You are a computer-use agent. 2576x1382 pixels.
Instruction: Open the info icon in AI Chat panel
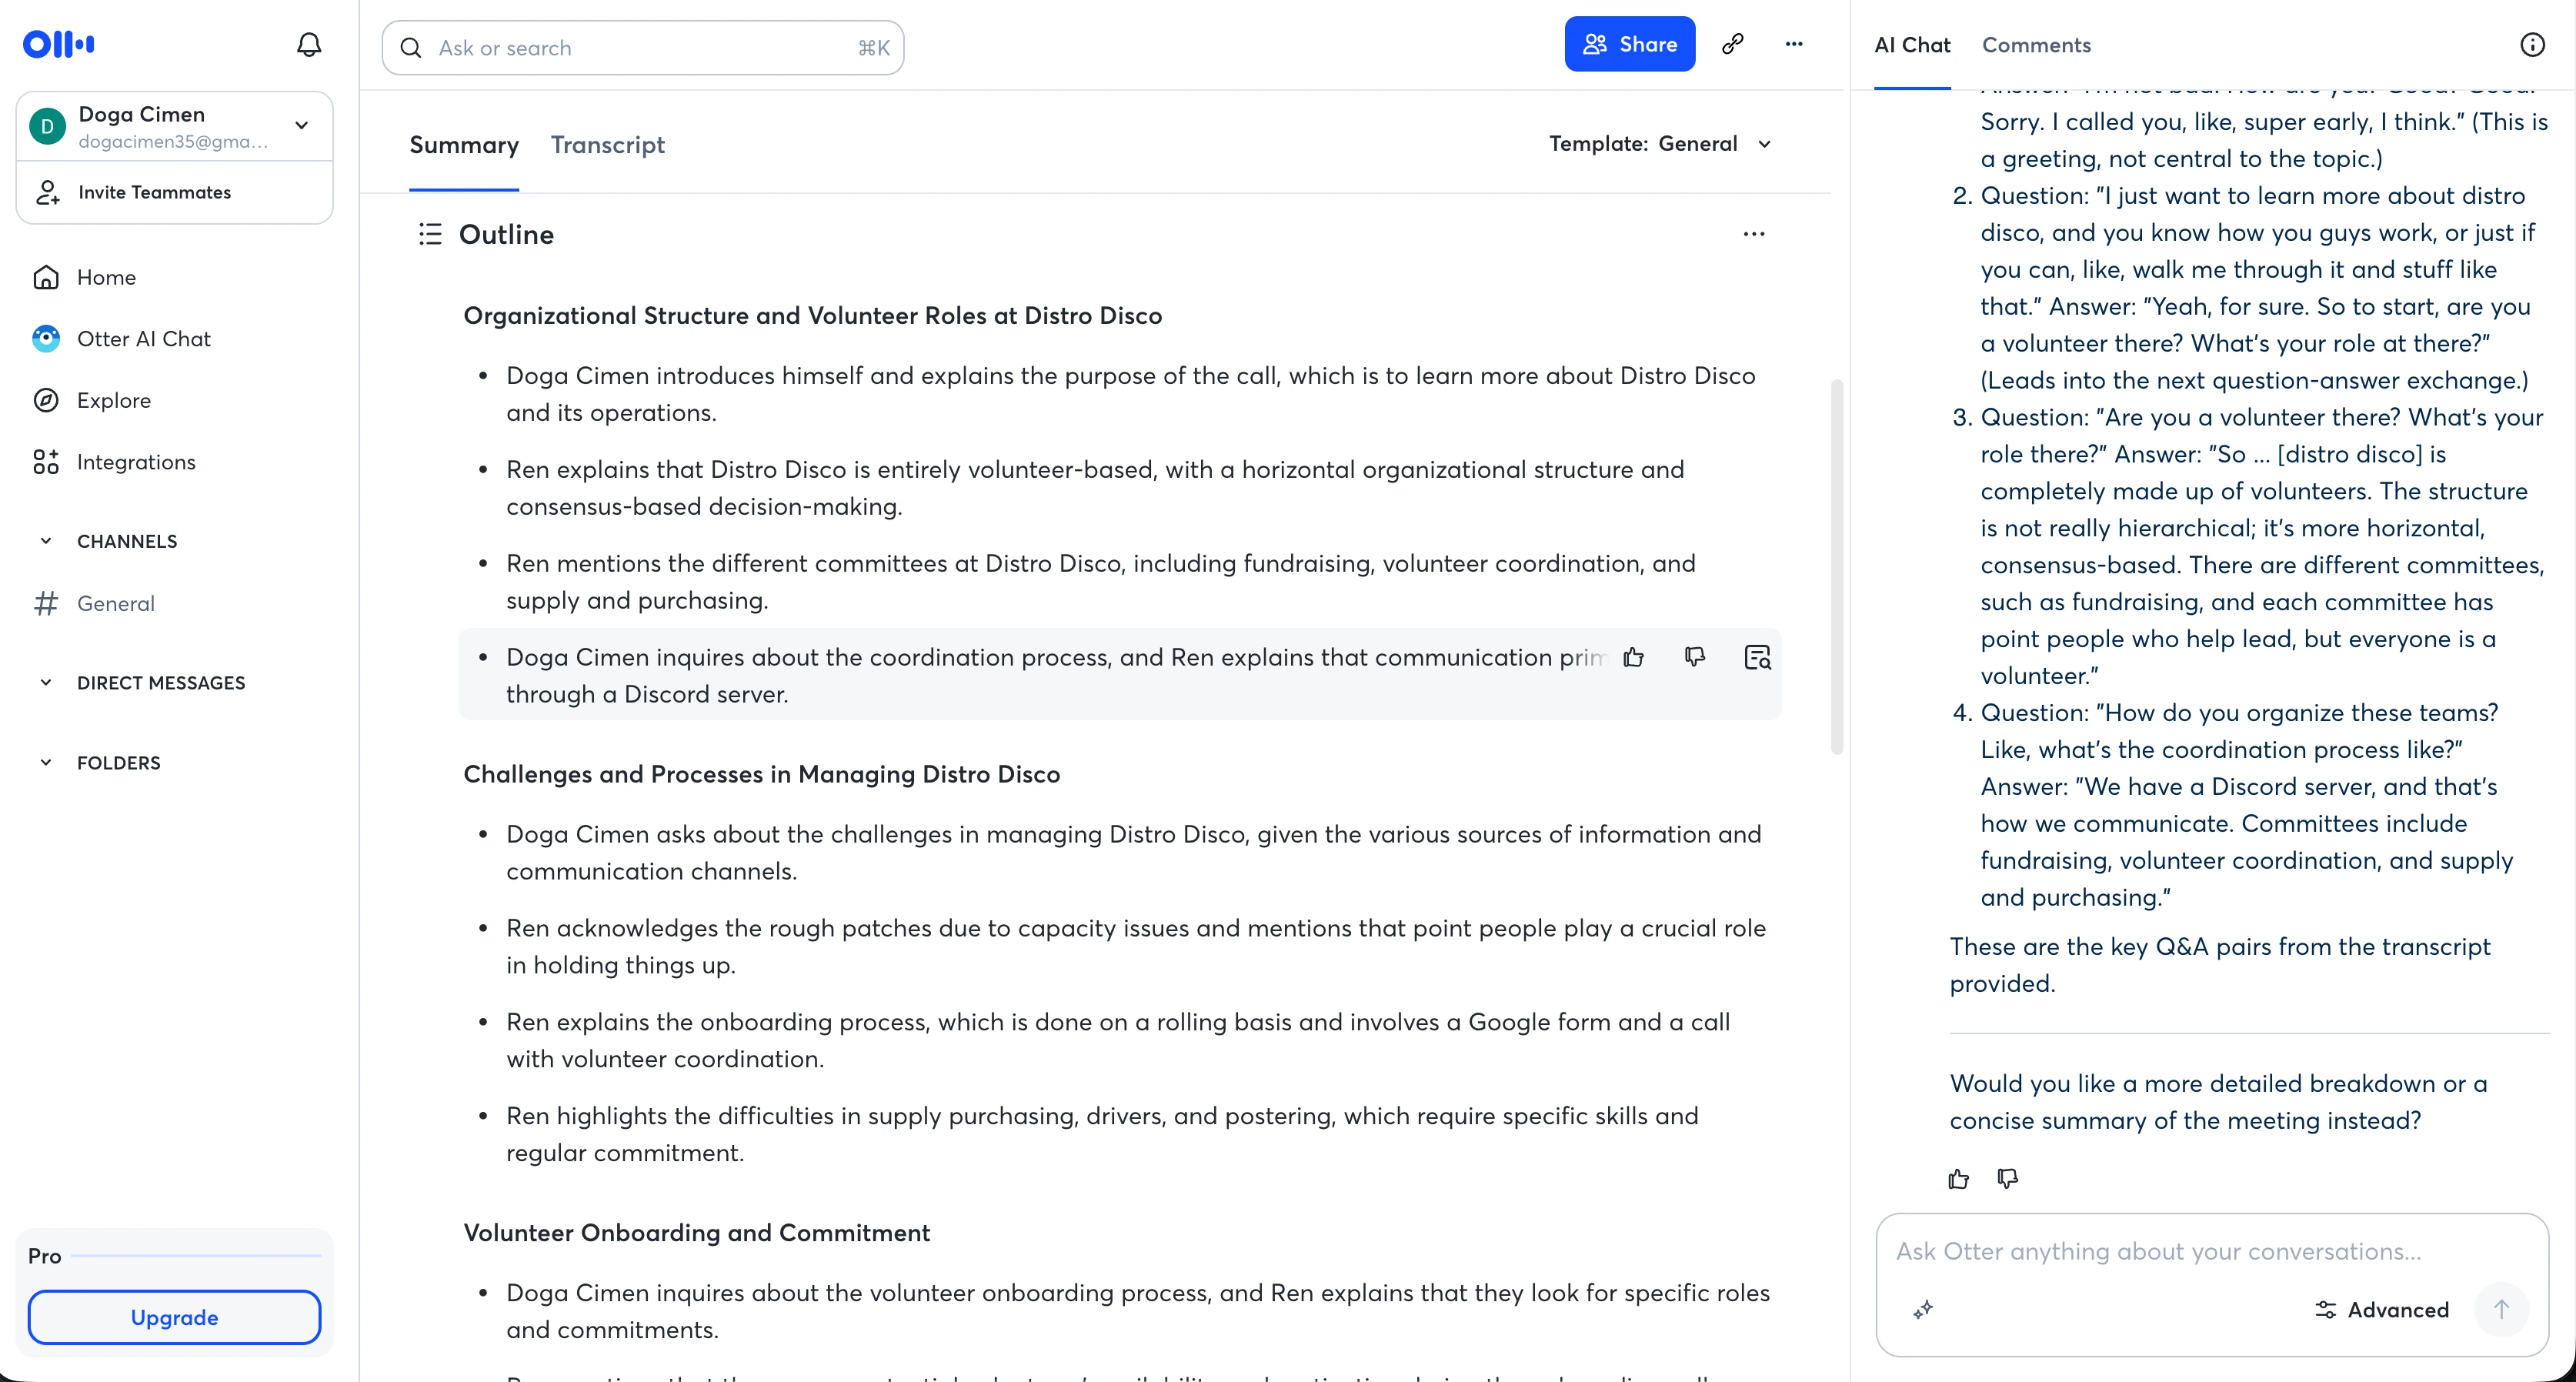pos(2532,45)
